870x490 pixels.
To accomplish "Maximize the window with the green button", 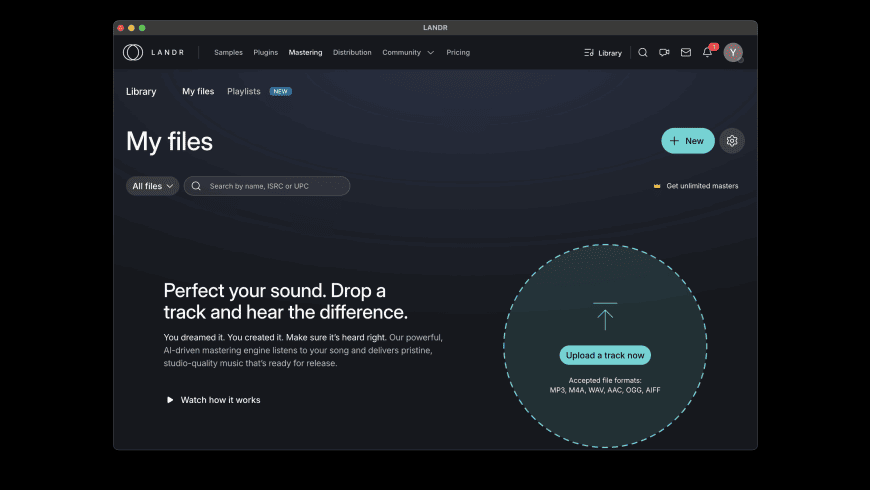I will pyautogui.click(x=142, y=28).
